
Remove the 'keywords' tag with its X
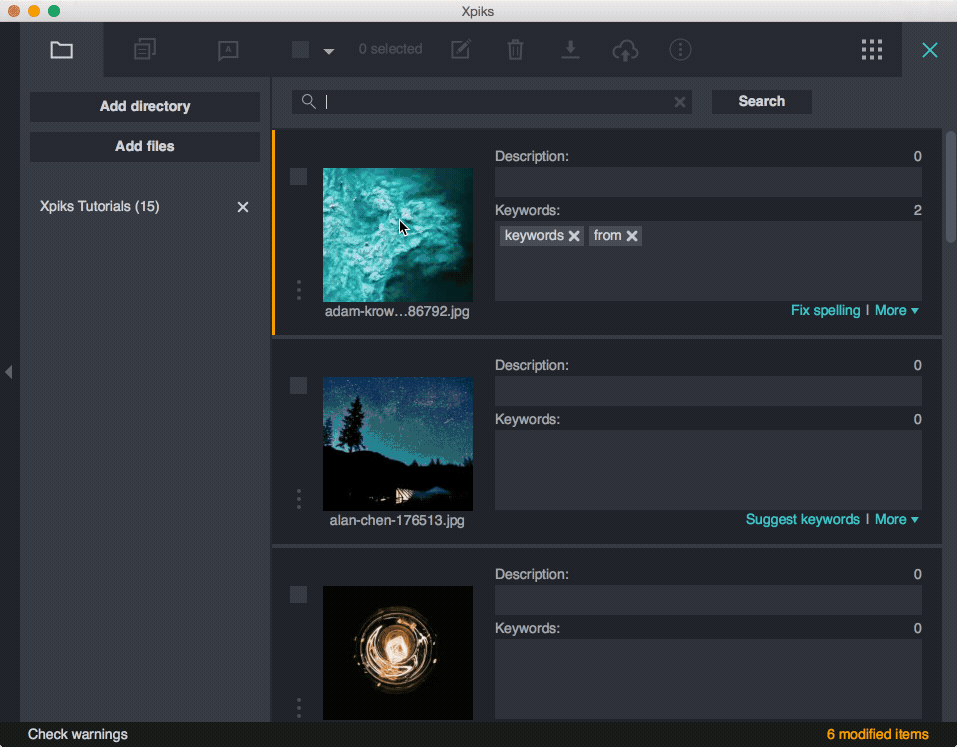click(x=574, y=236)
